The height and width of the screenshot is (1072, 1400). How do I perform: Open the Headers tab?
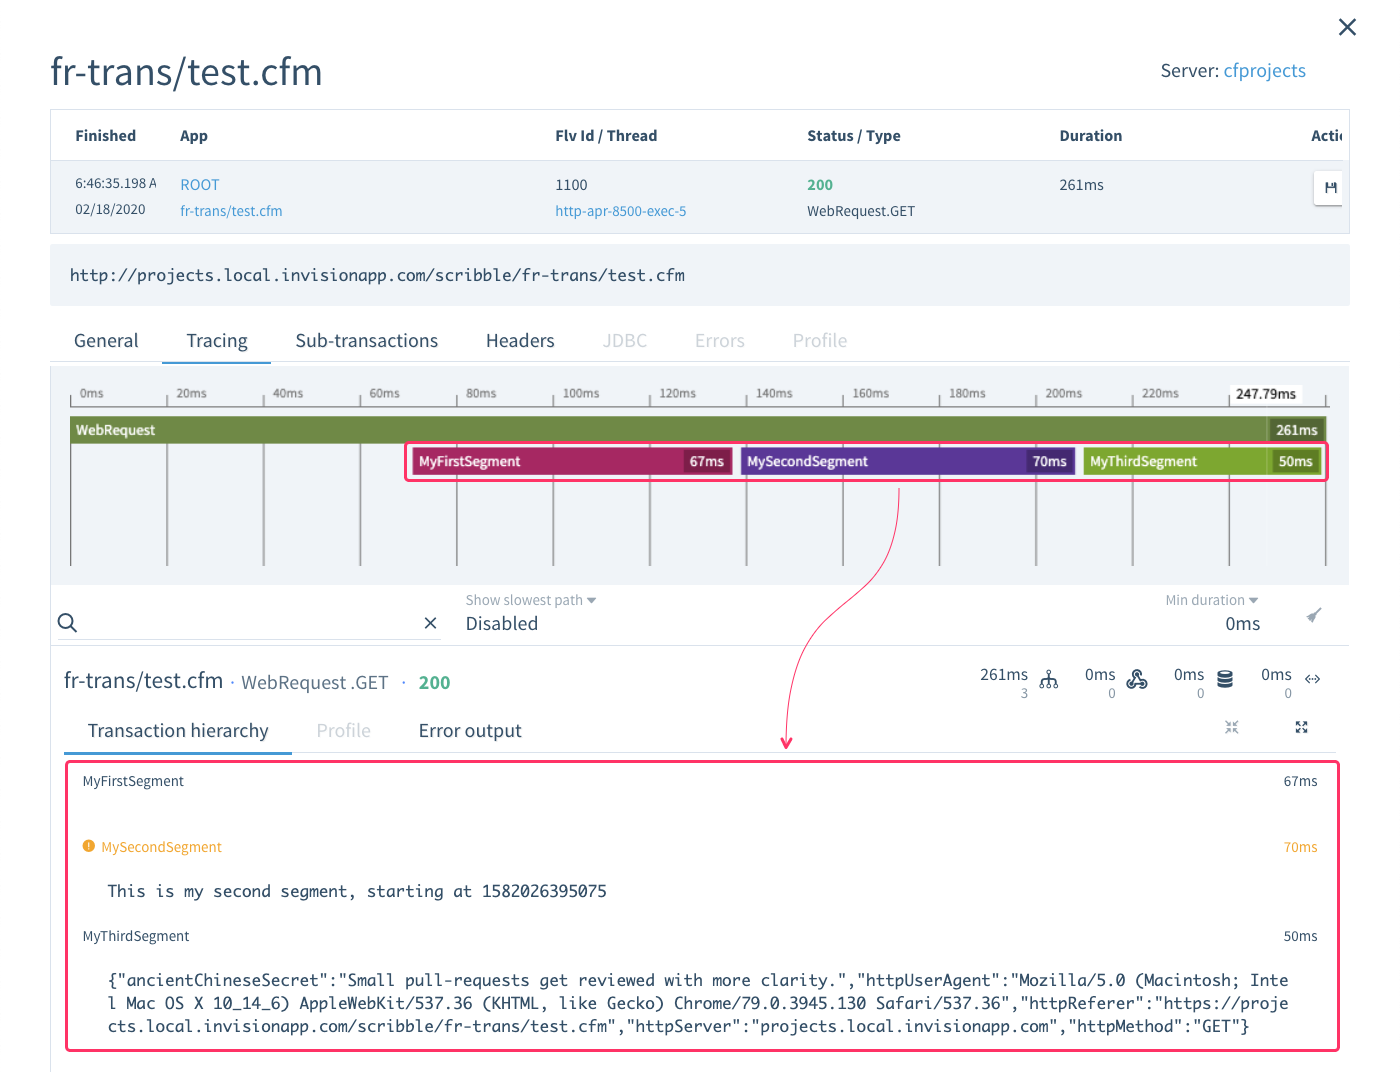pyautogui.click(x=520, y=341)
